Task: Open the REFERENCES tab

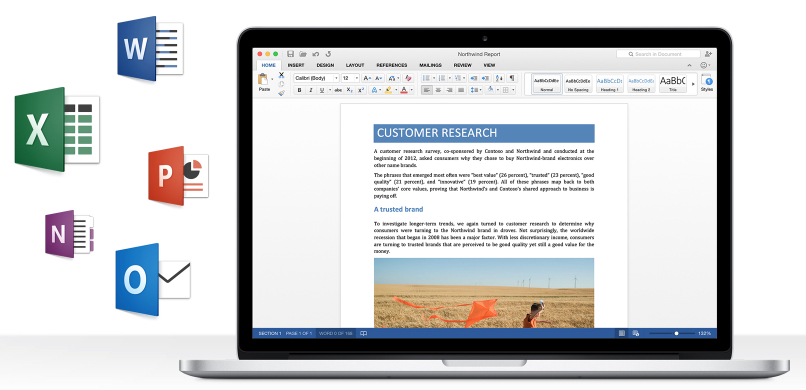Action: click(392, 65)
